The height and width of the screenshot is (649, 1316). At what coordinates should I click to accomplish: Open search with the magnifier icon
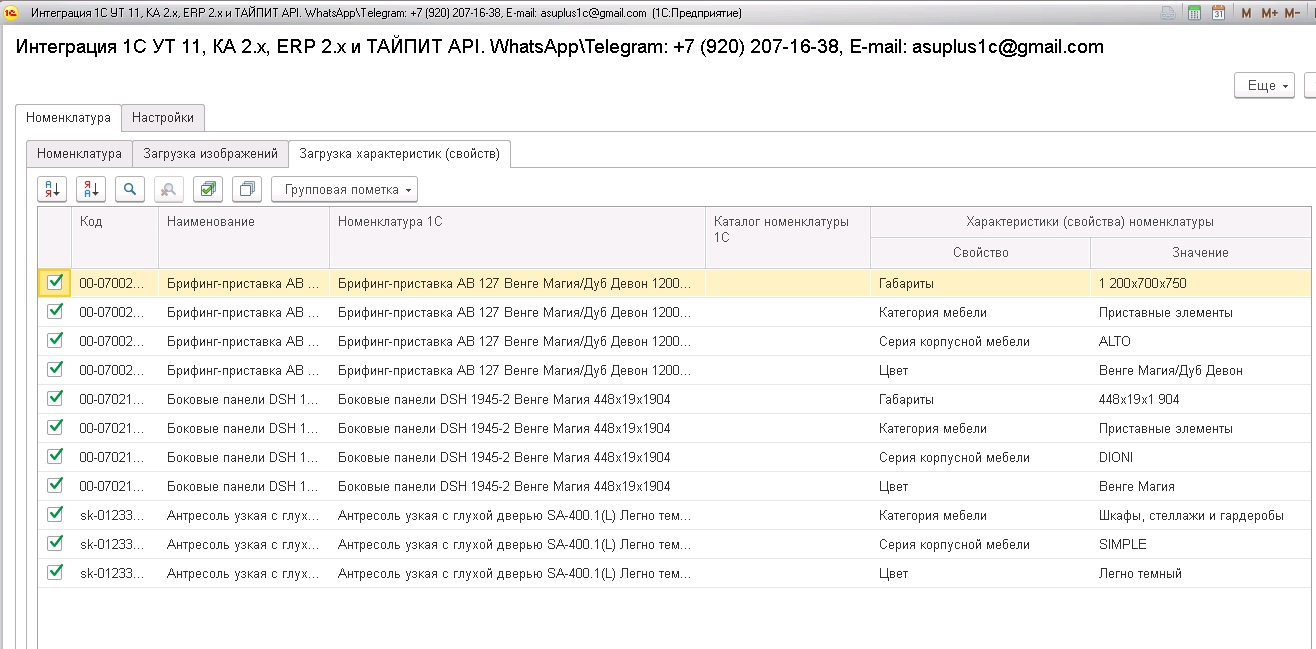pyautogui.click(x=130, y=189)
